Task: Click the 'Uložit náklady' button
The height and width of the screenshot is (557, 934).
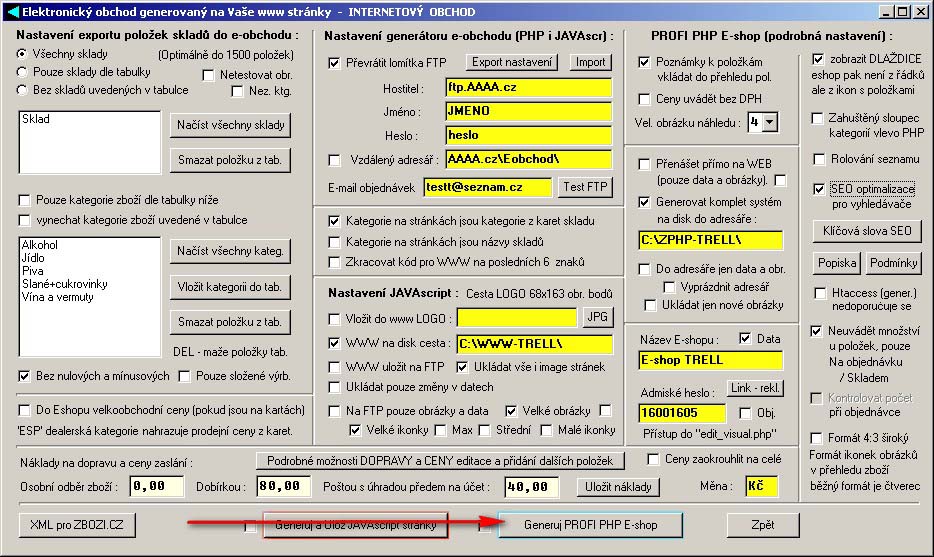Action: point(618,487)
